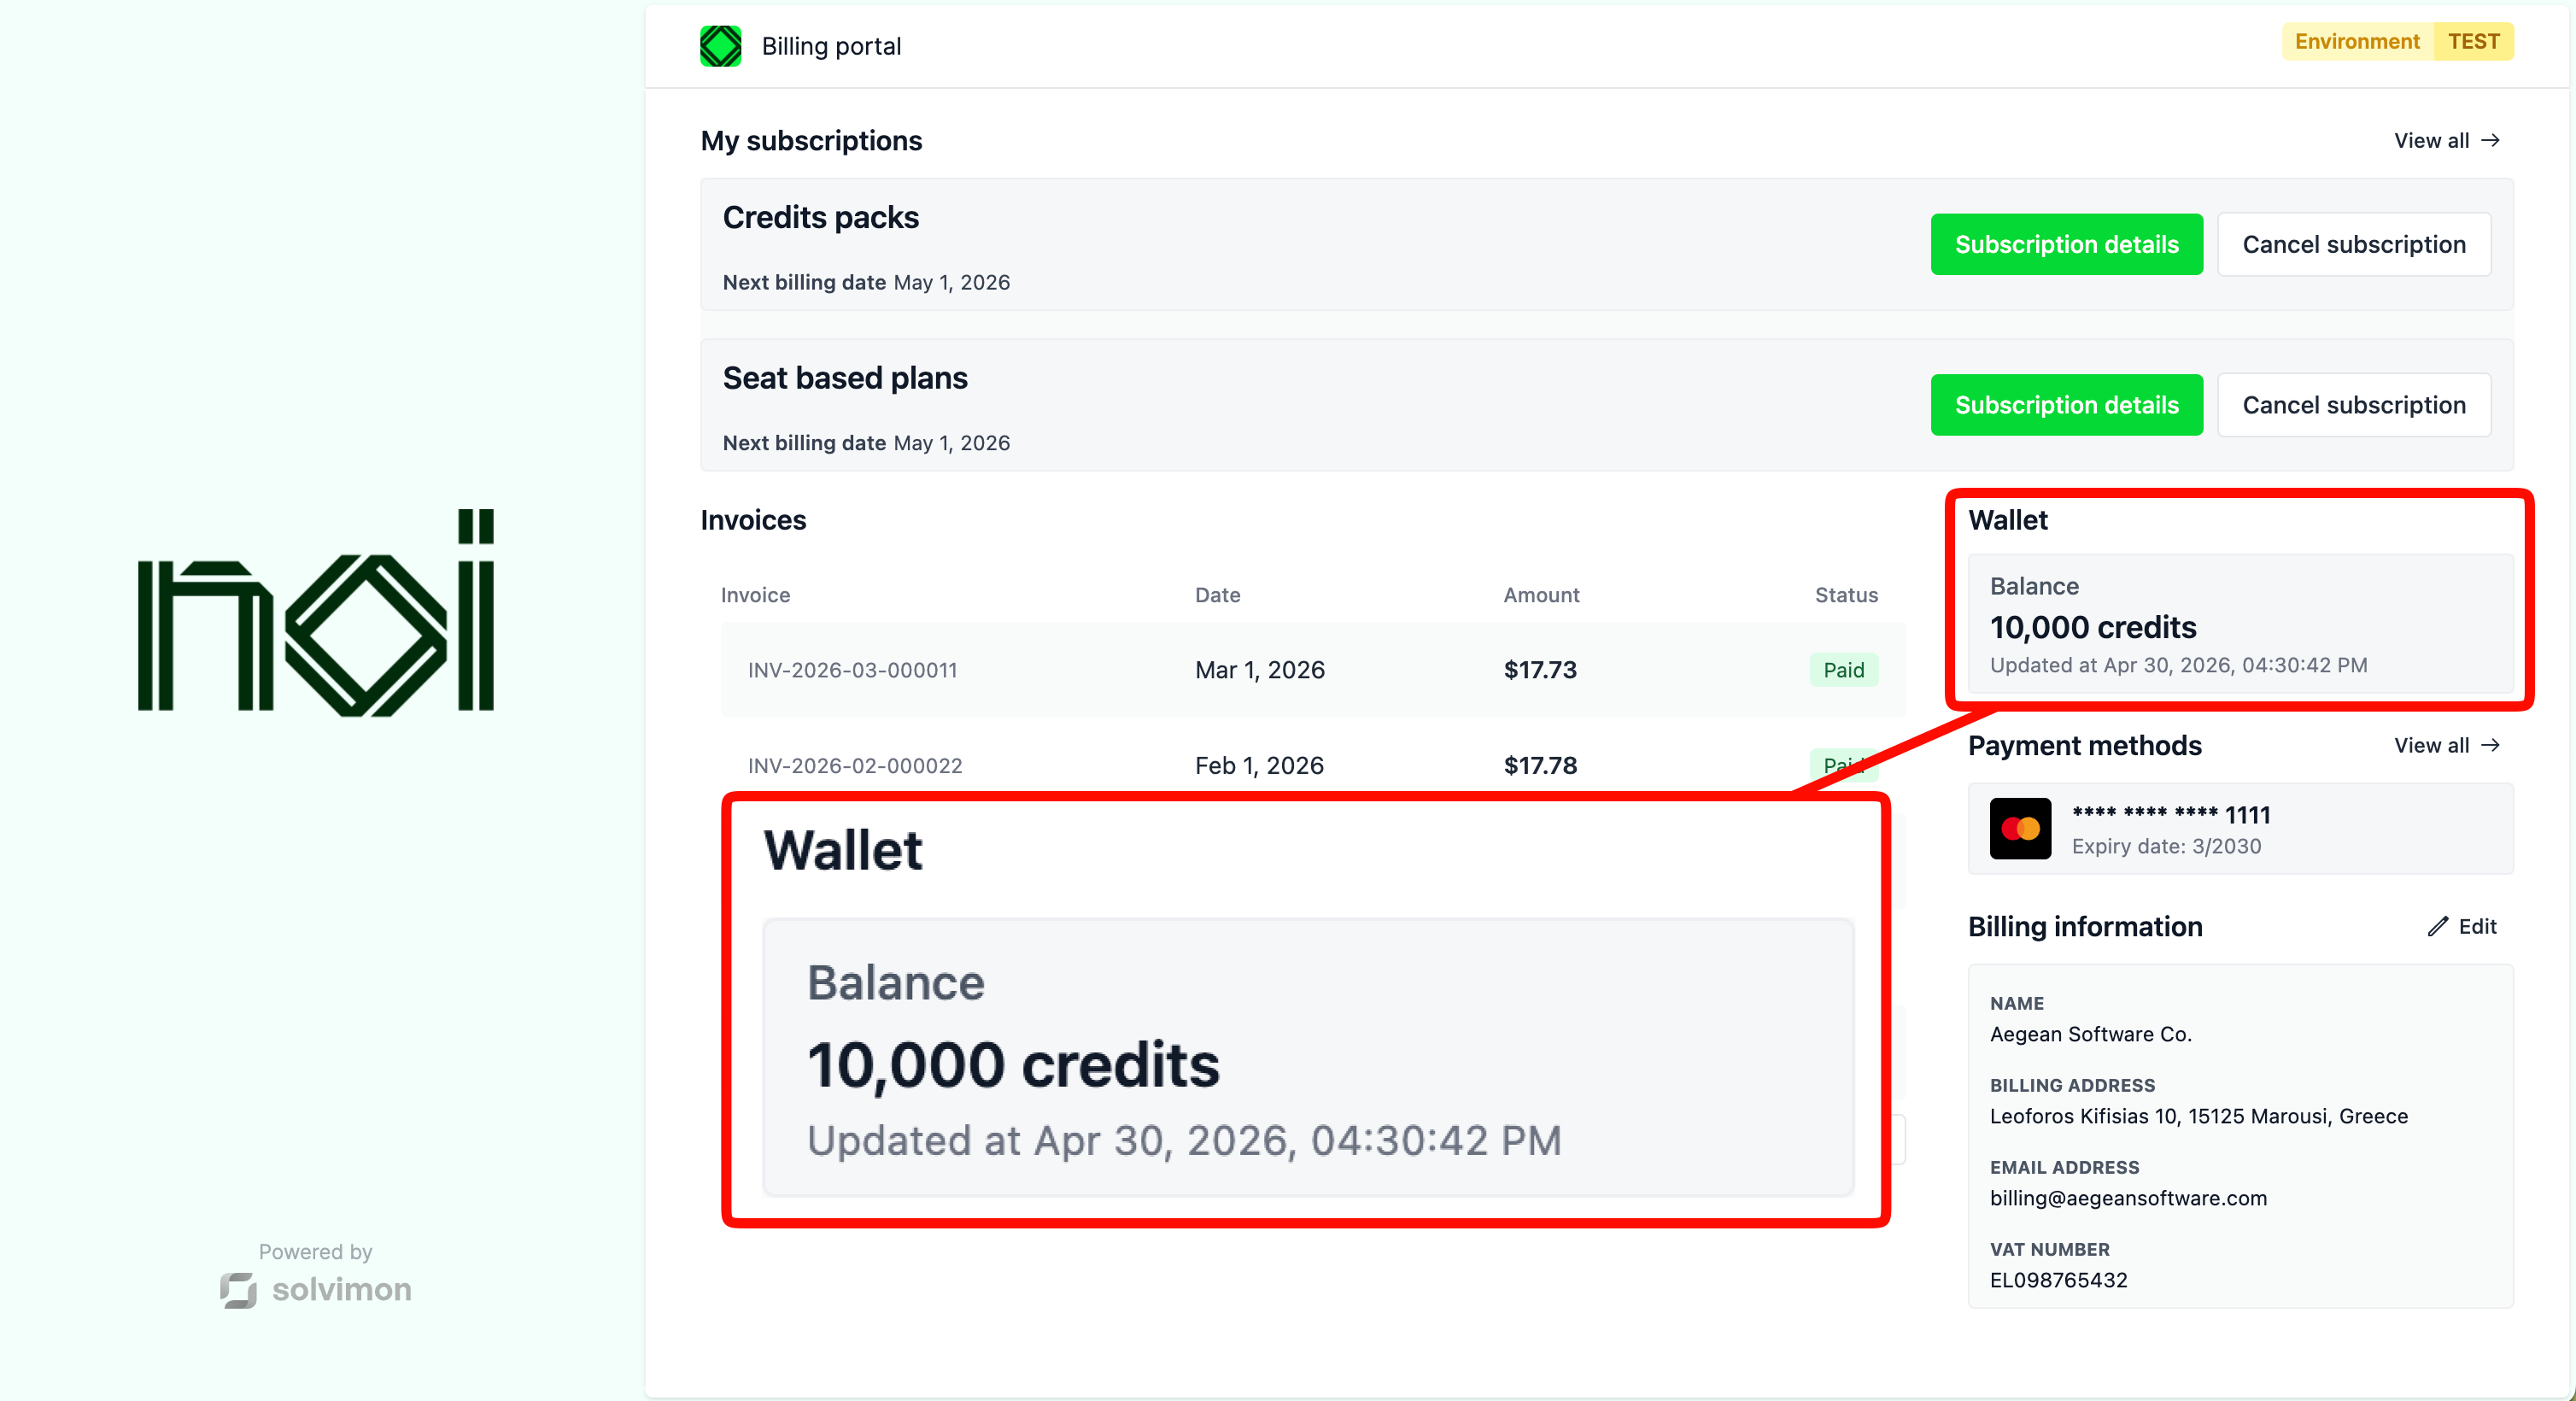View all subscriptions
The image size is (2576, 1401).
pyautogui.click(x=2447, y=140)
